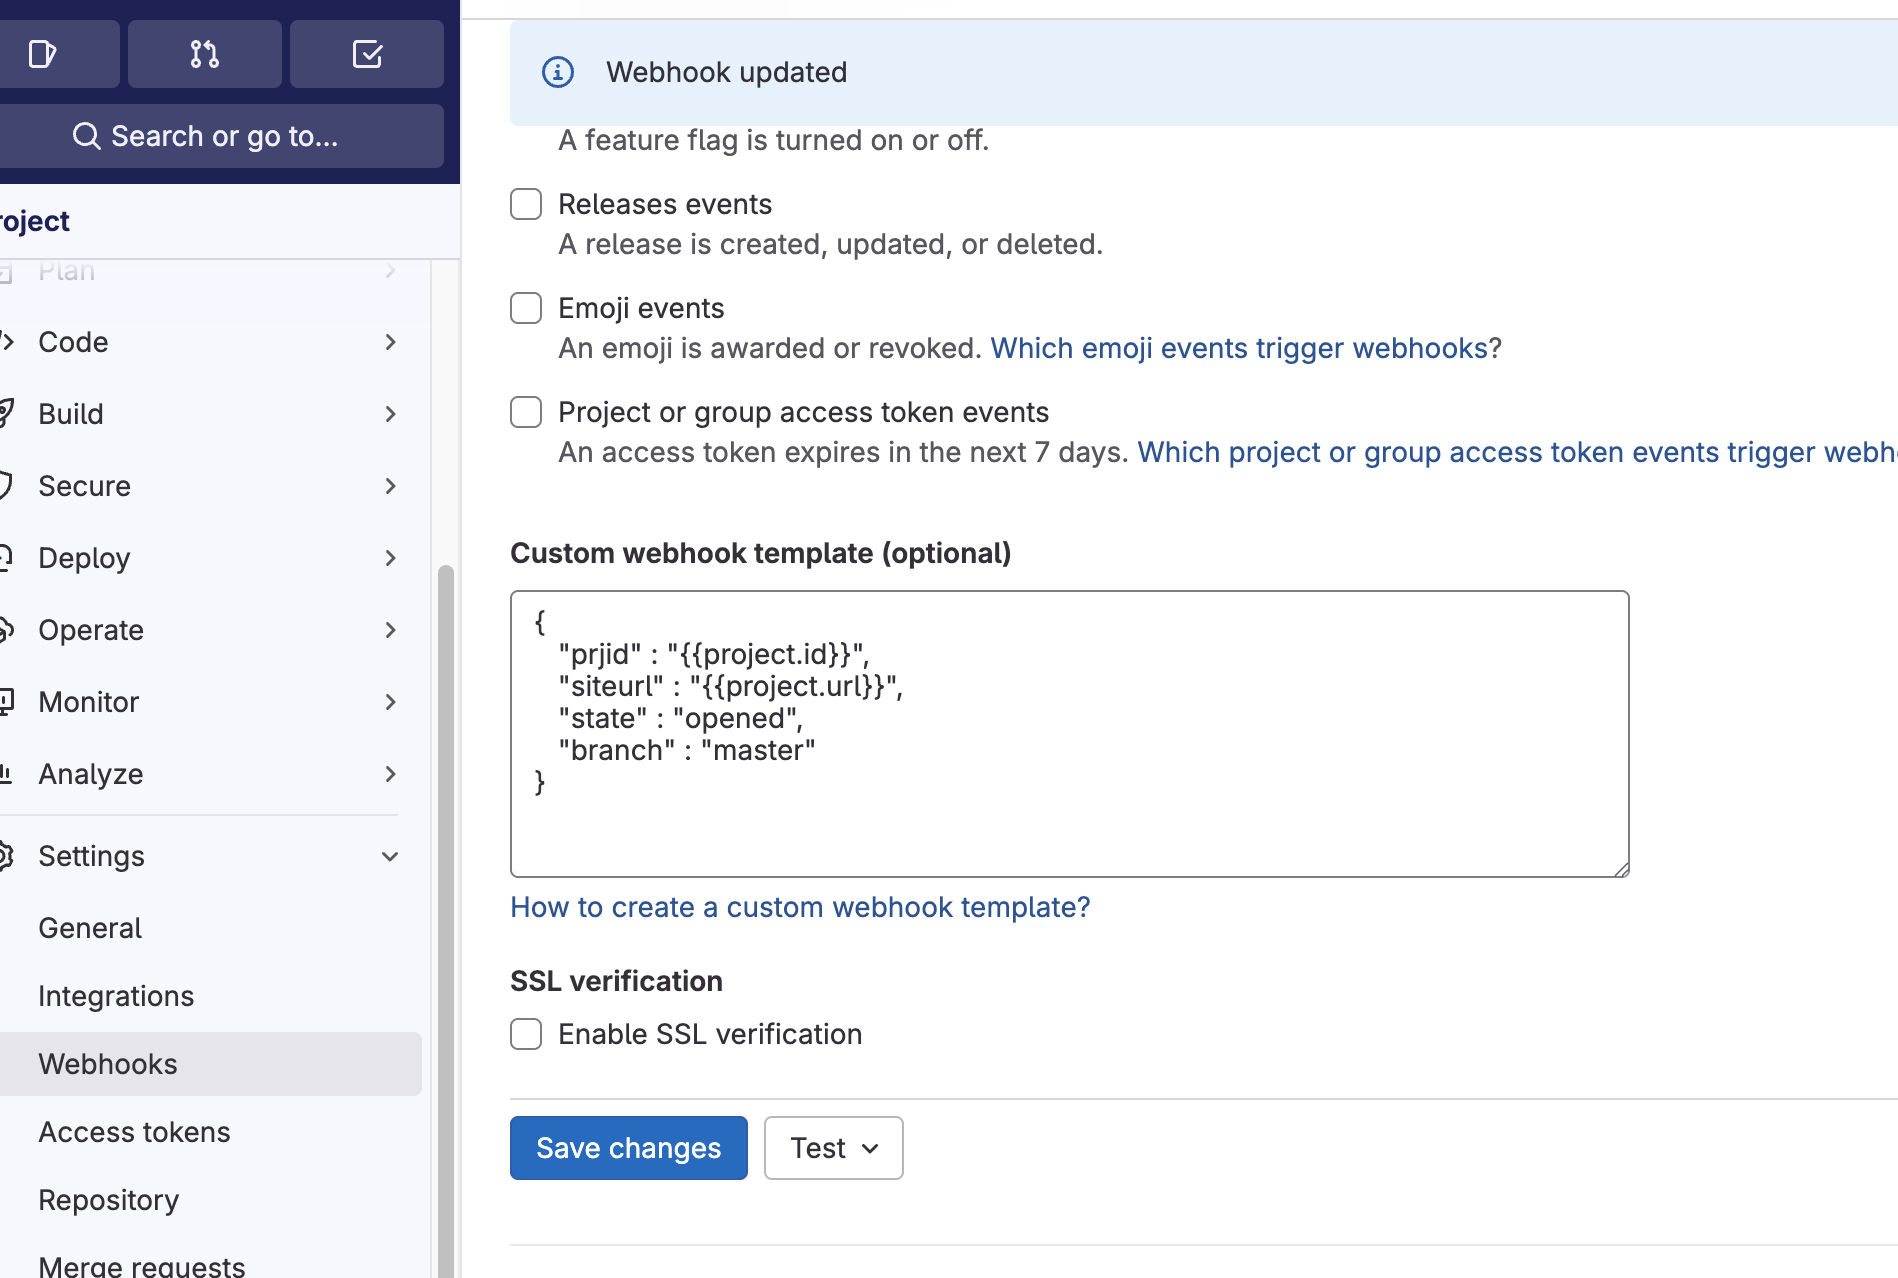Click the search magnifier icon
This screenshot has width=1898, height=1278.
(x=87, y=136)
